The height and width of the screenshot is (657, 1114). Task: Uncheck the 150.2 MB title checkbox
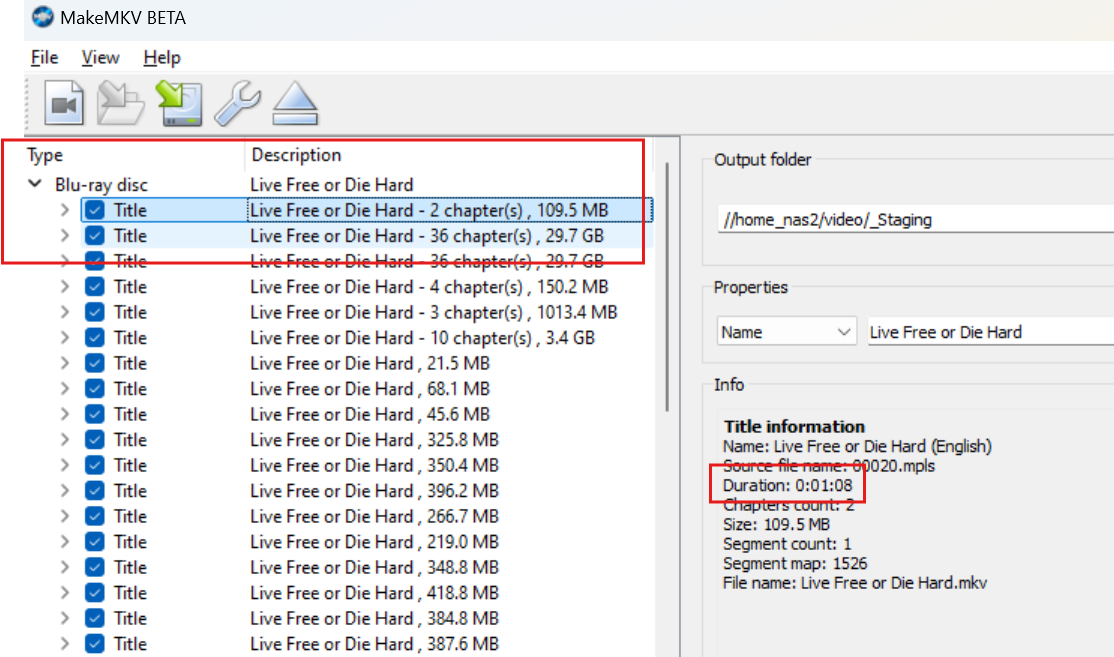coord(94,287)
